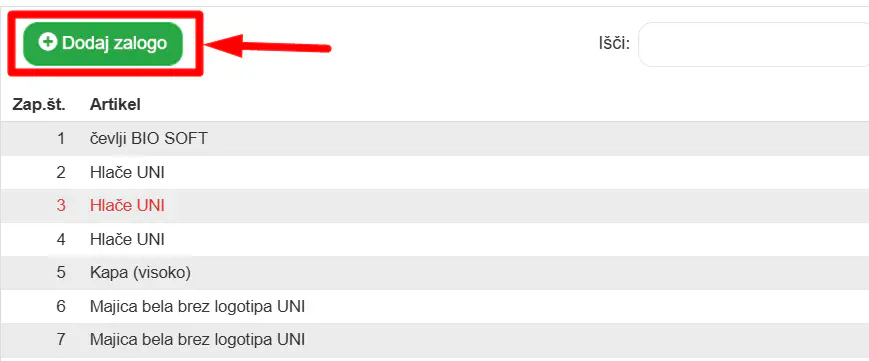This screenshot has height=361, width=869.
Task: Click the plus icon inside Dodaj zalogo
Action: pos(48,42)
